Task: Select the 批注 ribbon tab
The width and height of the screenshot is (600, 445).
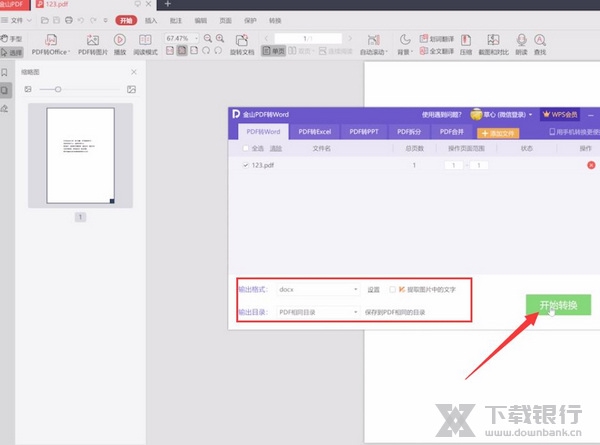Action: [176, 21]
